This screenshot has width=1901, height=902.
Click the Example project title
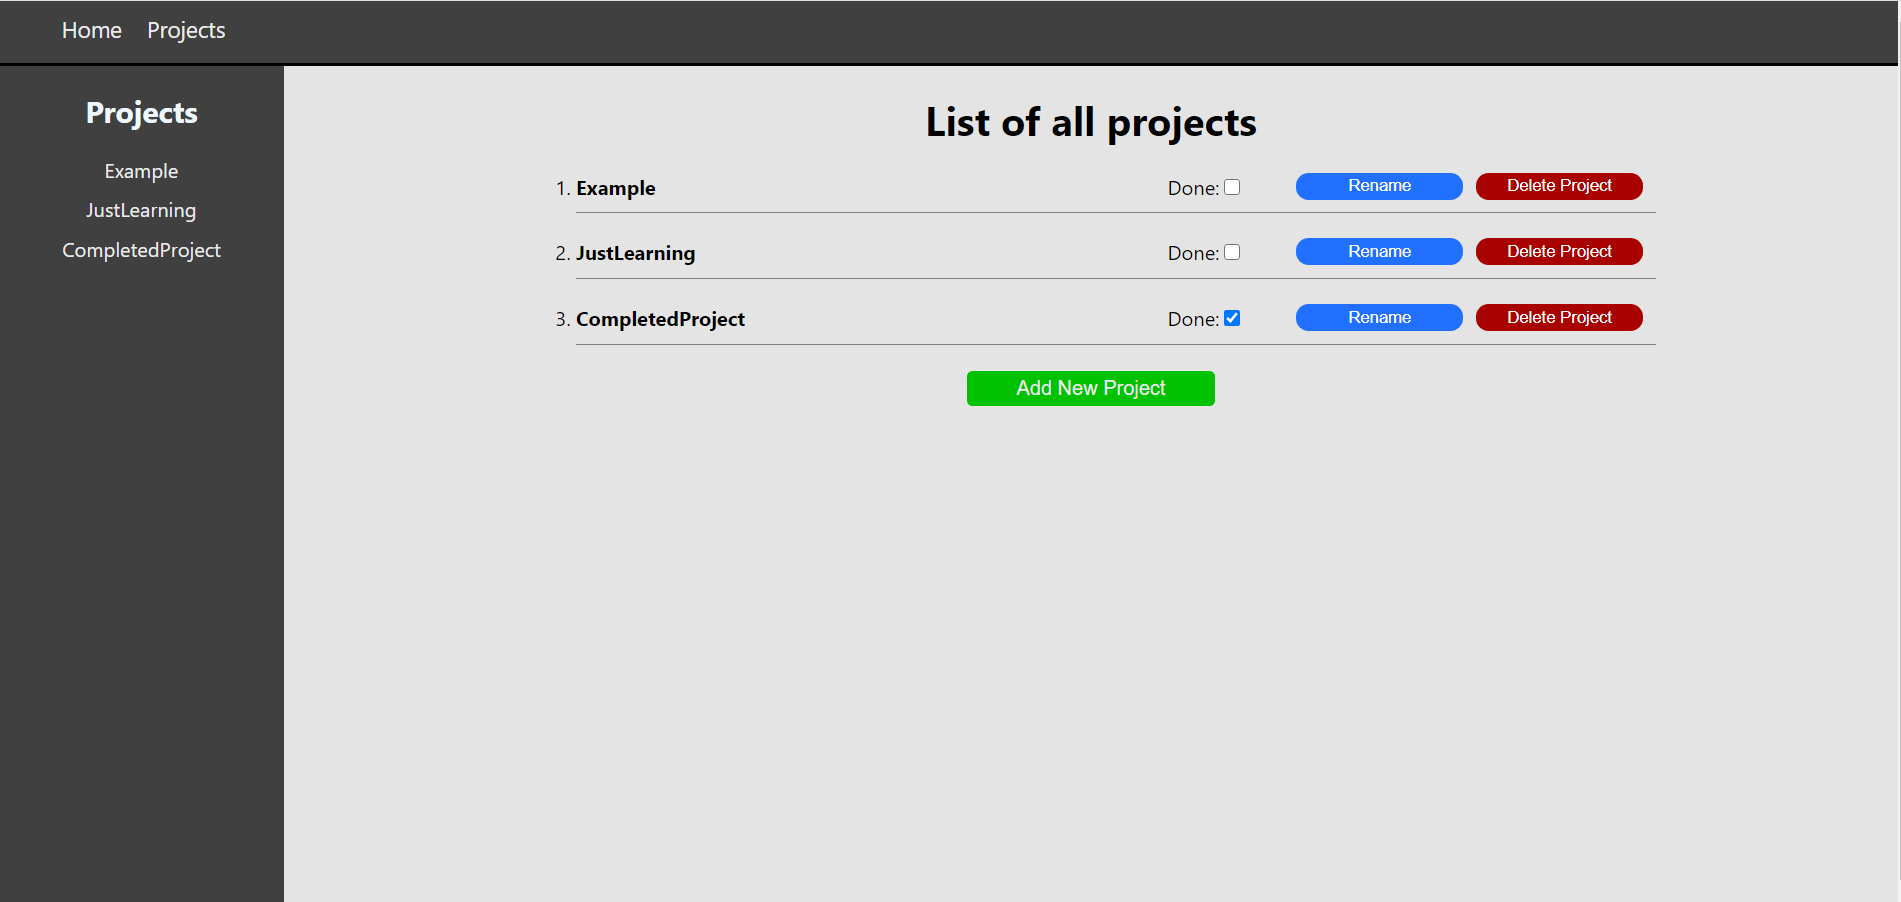tap(616, 188)
